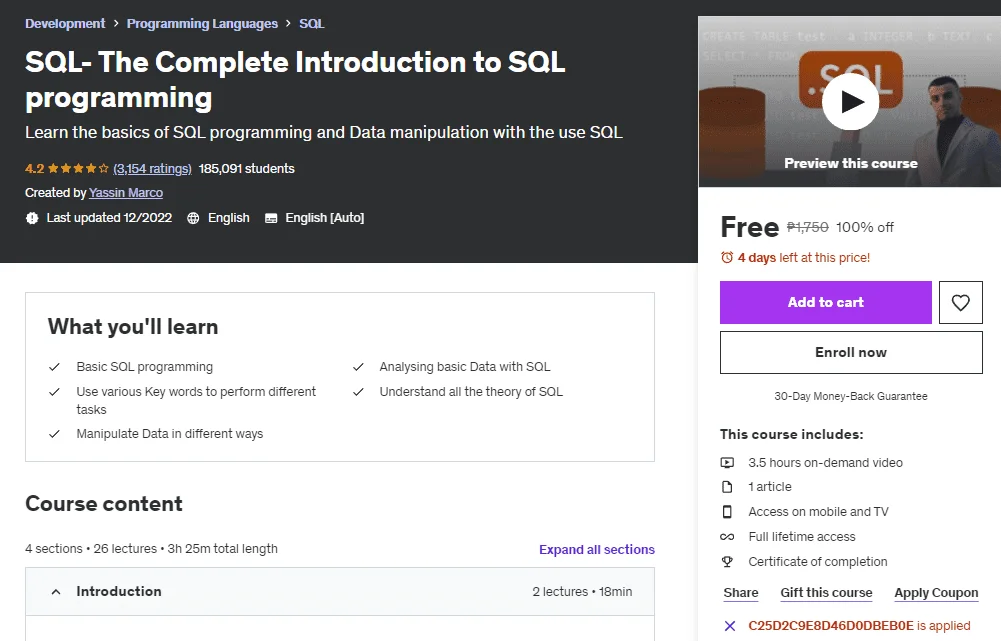Expand all course sections
The image size is (1001, 641).
(597, 549)
